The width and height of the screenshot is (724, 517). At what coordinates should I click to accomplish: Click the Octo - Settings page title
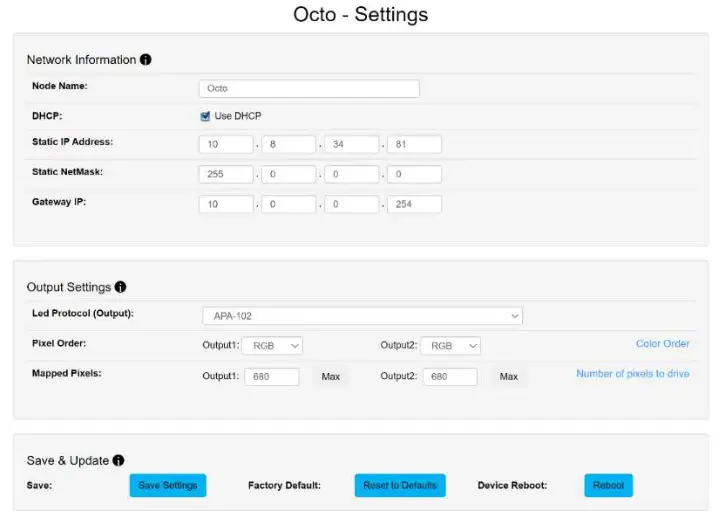361,14
